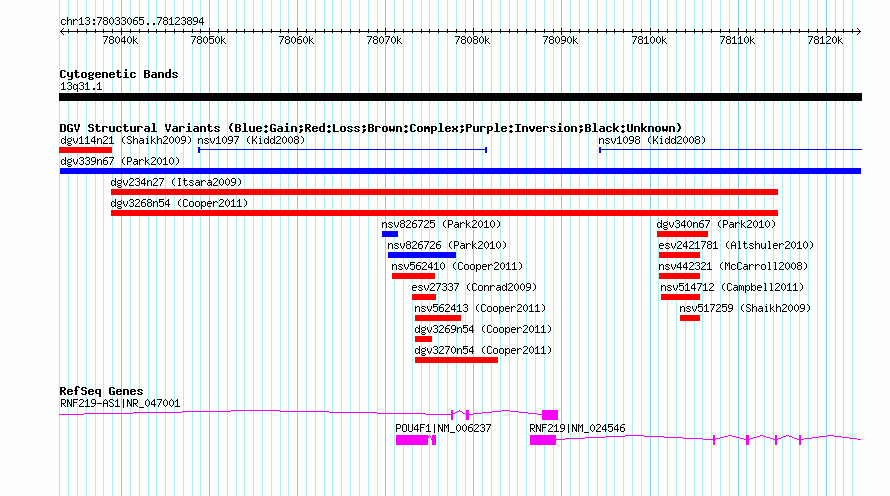
Task: Open dgv340n67 (Park2010) variant label
Action: click(716, 224)
